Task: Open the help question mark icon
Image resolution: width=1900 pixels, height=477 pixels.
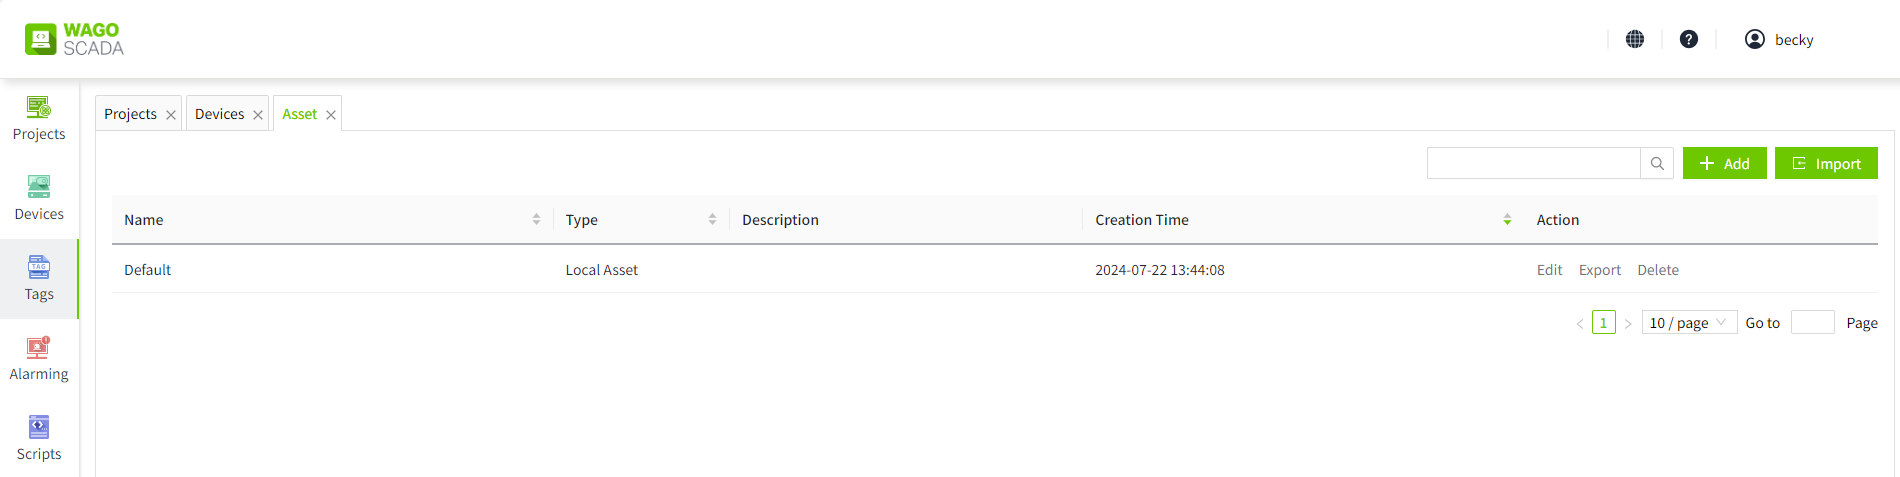Action: 1689,39
